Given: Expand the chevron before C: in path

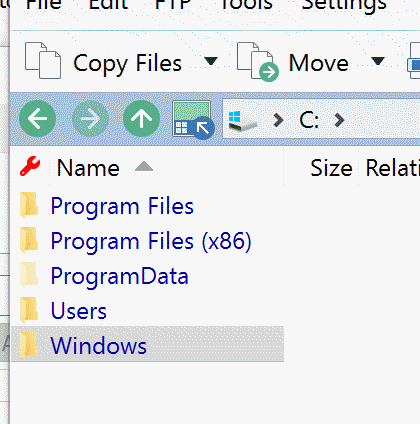Looking at the screenshot, I should 278,120.
